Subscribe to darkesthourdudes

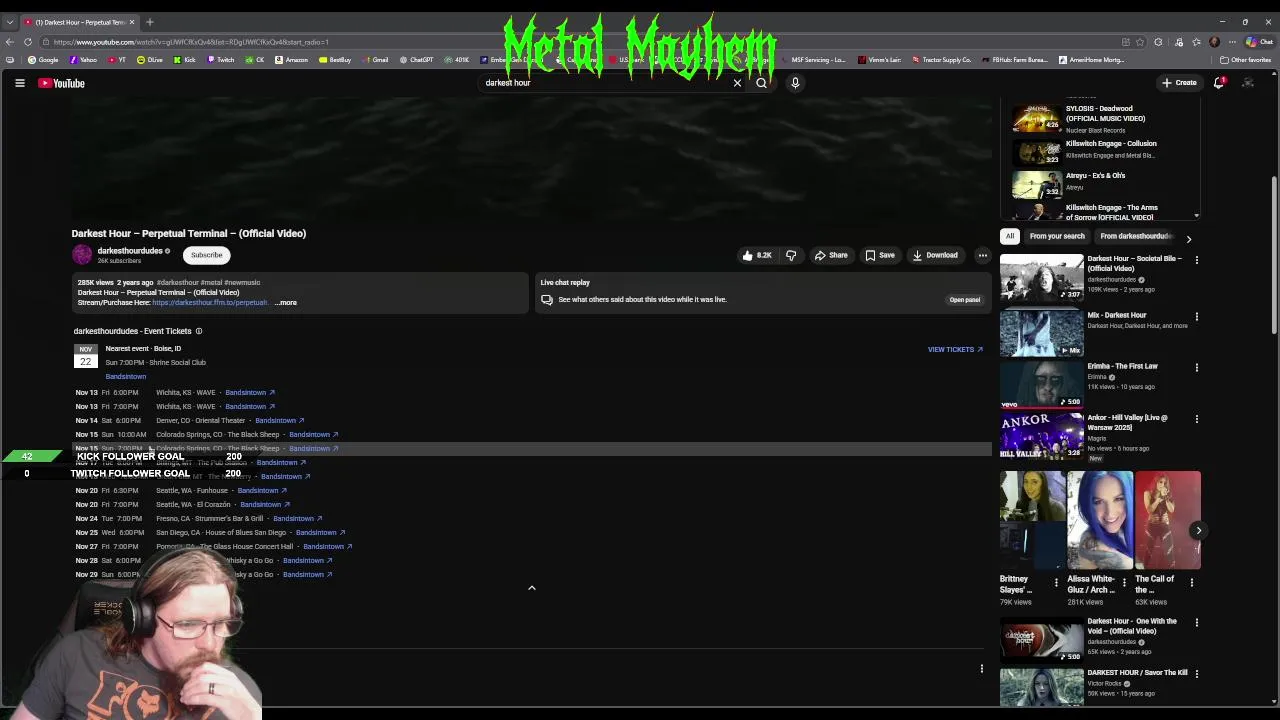[207, 255]
